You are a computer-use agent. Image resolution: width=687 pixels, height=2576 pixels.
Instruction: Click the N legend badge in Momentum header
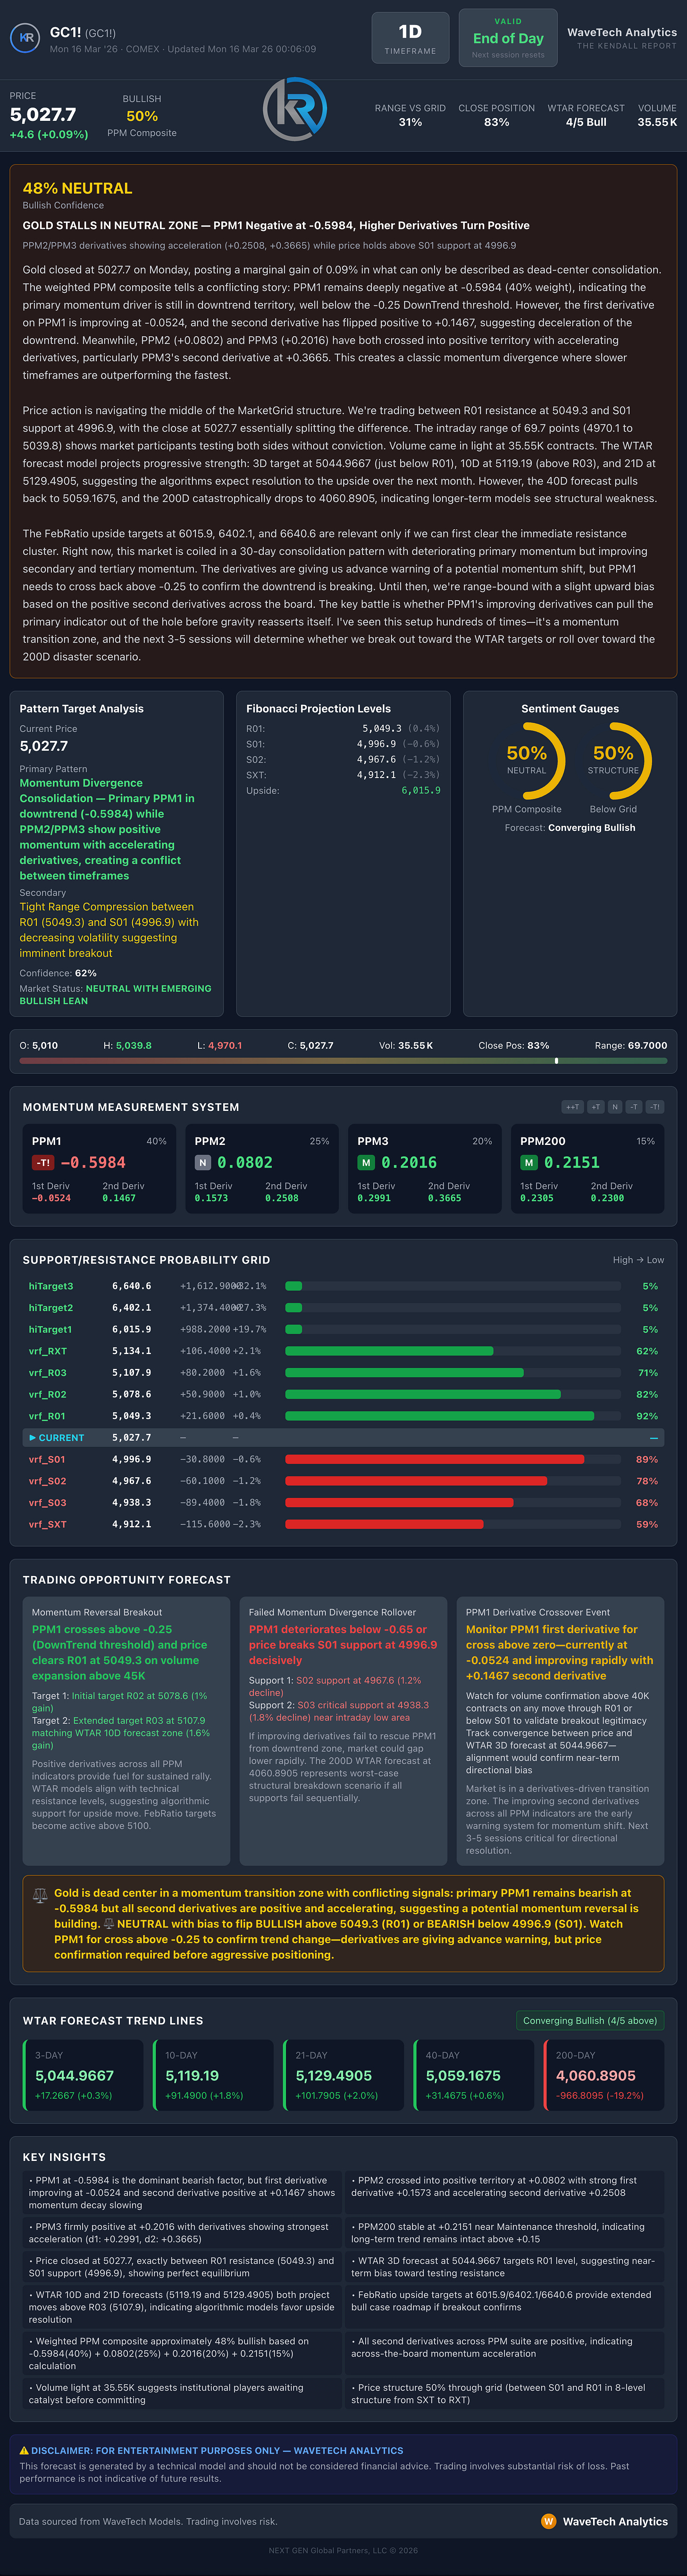coord(615,1107)
